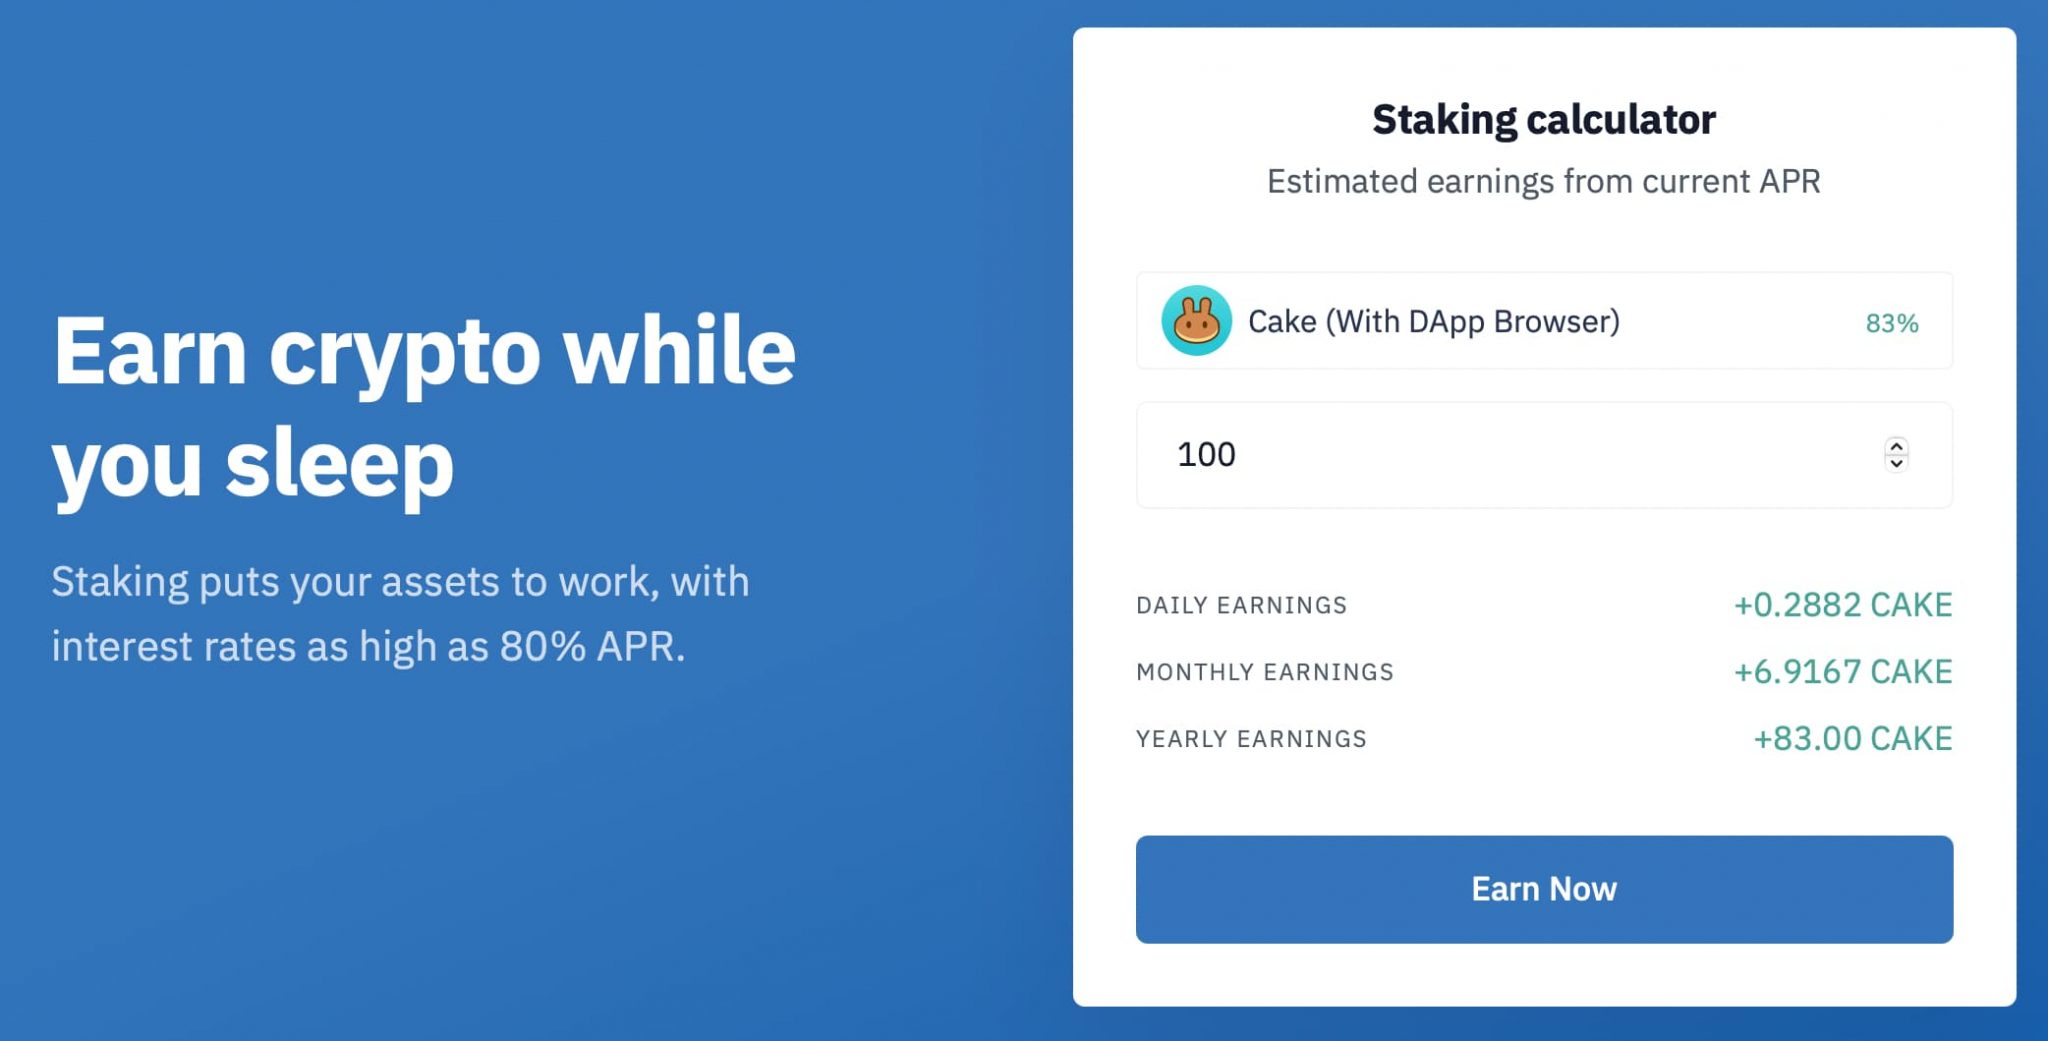Viewport: 2048px width, 1041px height.
Task: Click the Daily Earnings label
Action: (x=1241, y=605)
